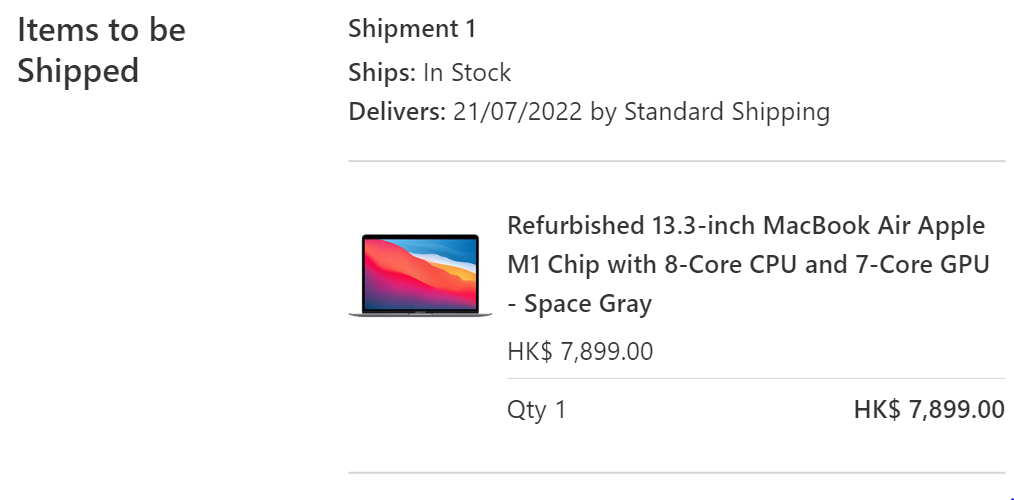Click the MacBook Air laptop base in image
The width and height of the screenshot is (1014, 500).
[420, 314]
